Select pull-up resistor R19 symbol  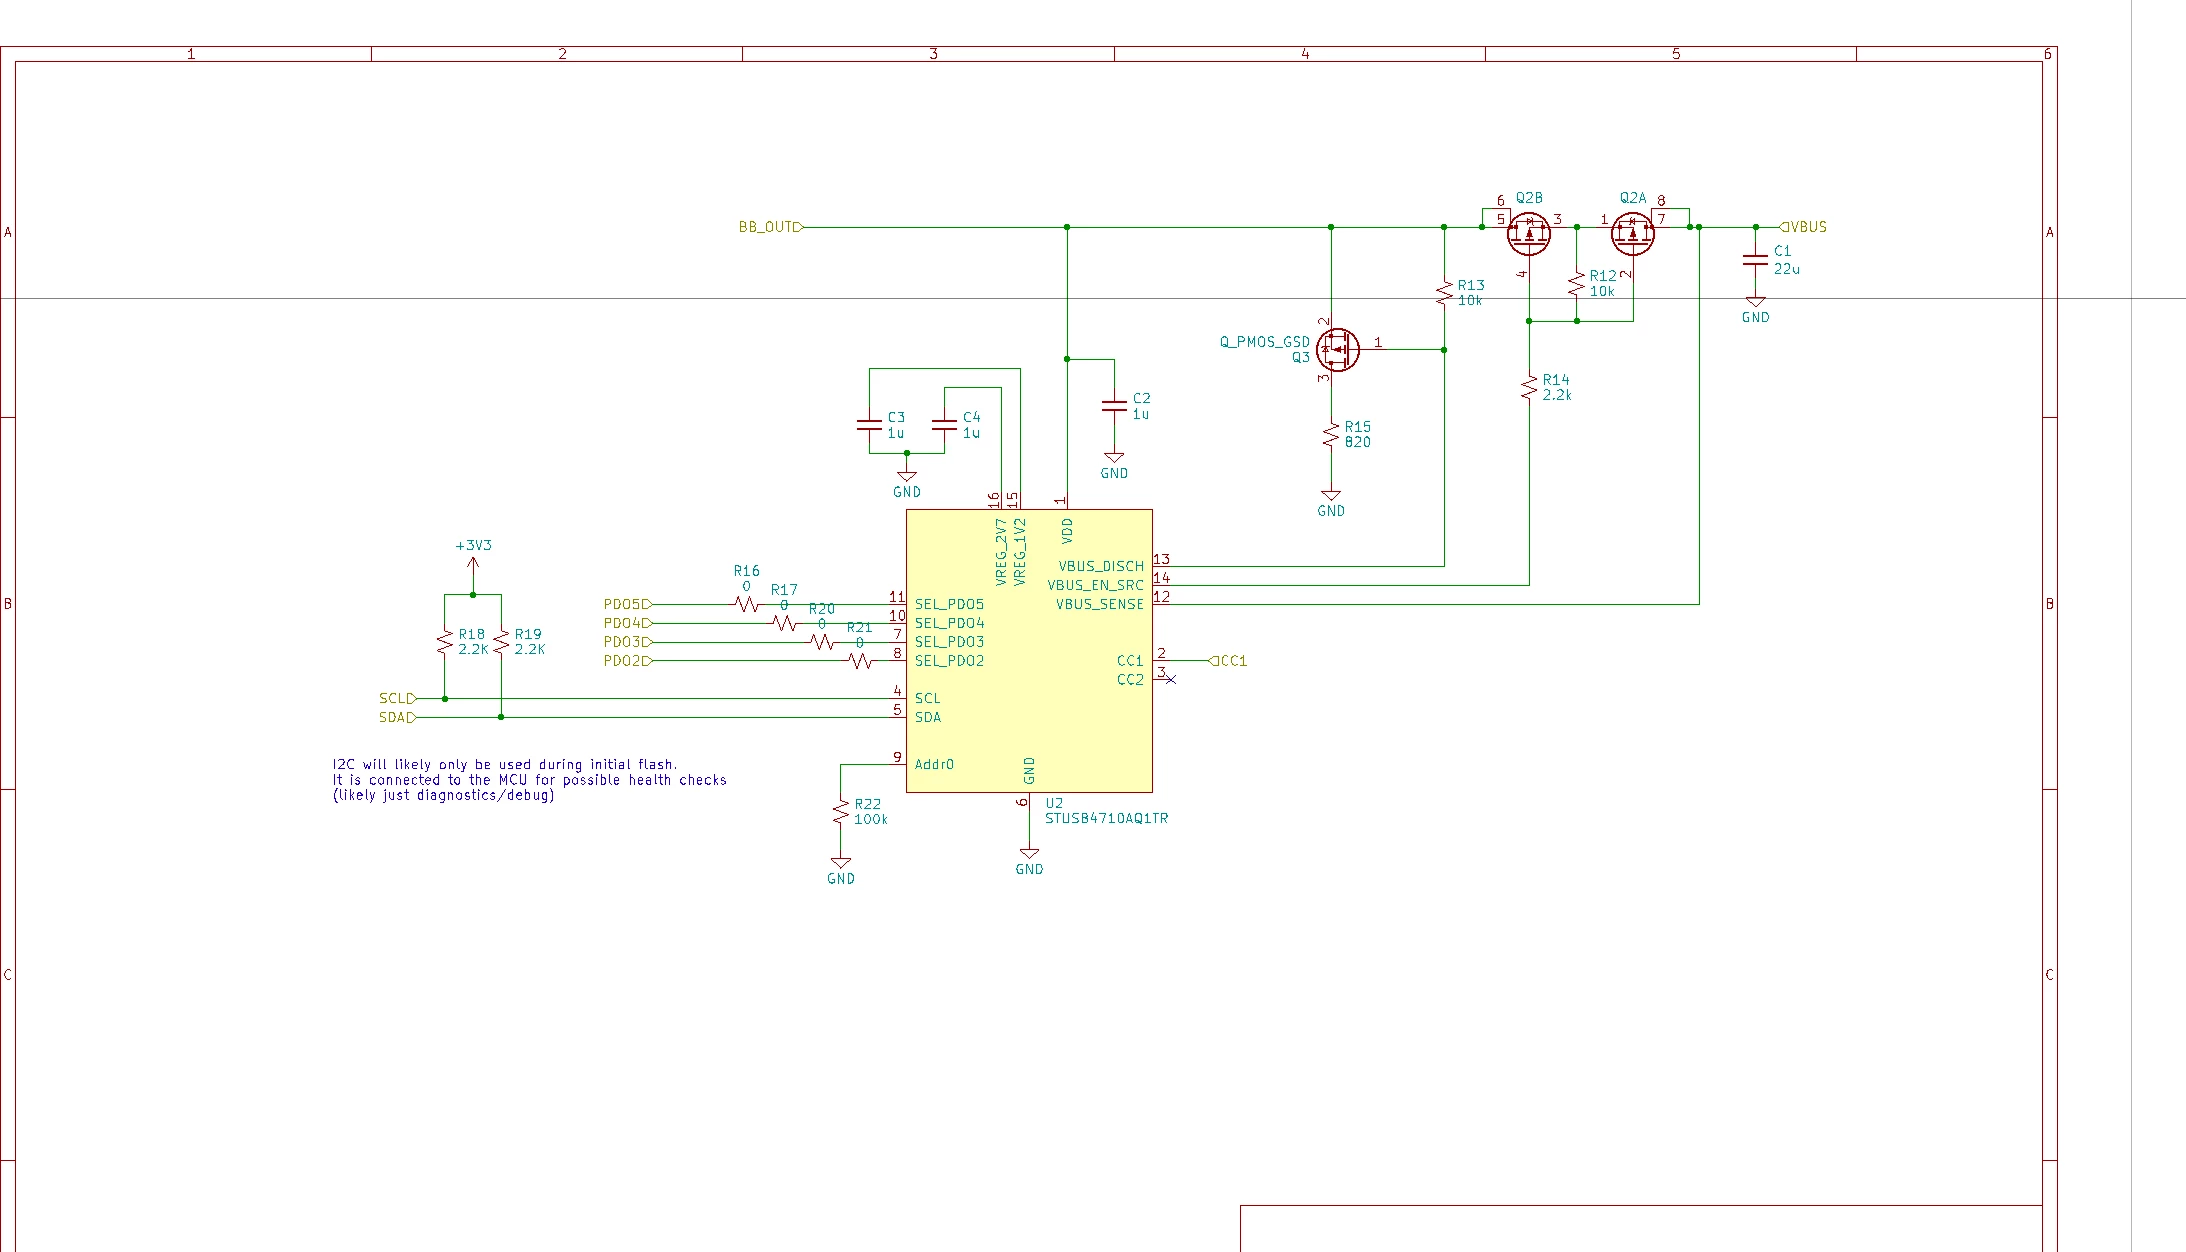501,642
